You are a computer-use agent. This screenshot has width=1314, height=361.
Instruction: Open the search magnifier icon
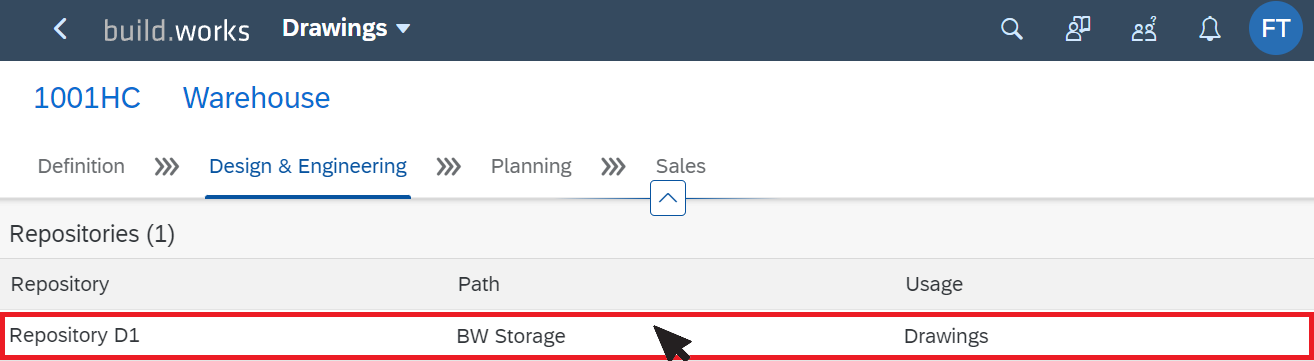(1012, 29)
